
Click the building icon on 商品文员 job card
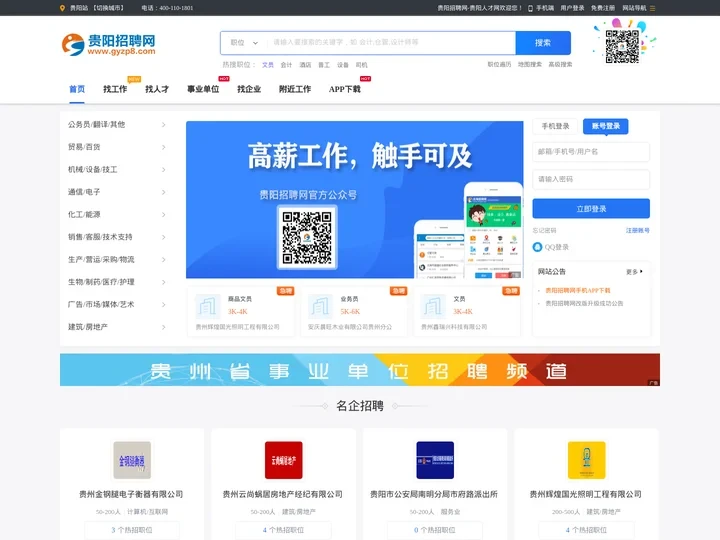[208, 306]
